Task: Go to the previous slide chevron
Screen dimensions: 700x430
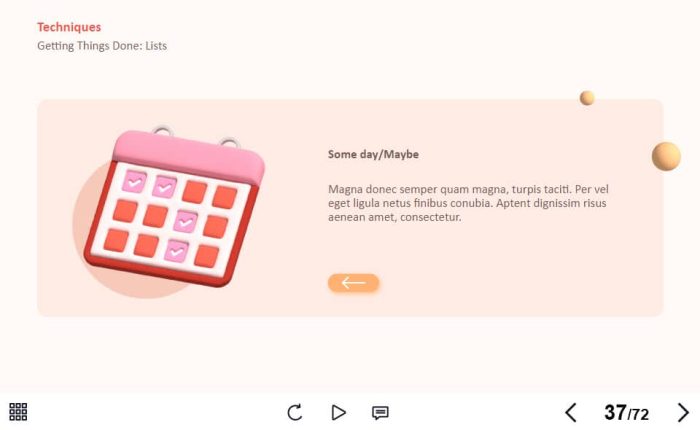Action: click(x=571, y=412)
